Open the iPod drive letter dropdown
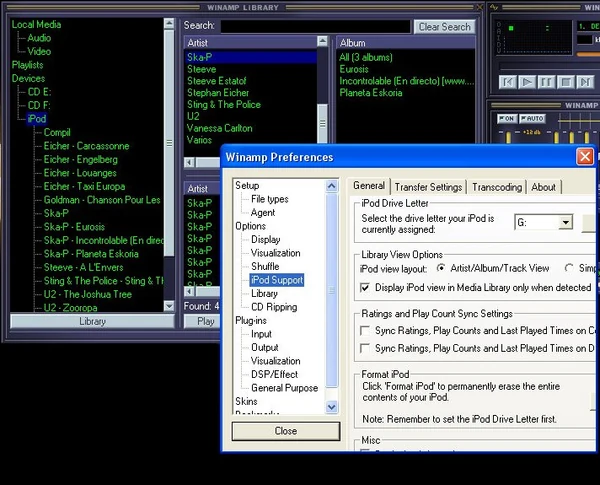The width and height of the screenshot is (600, 485). (x=565, y=222)
